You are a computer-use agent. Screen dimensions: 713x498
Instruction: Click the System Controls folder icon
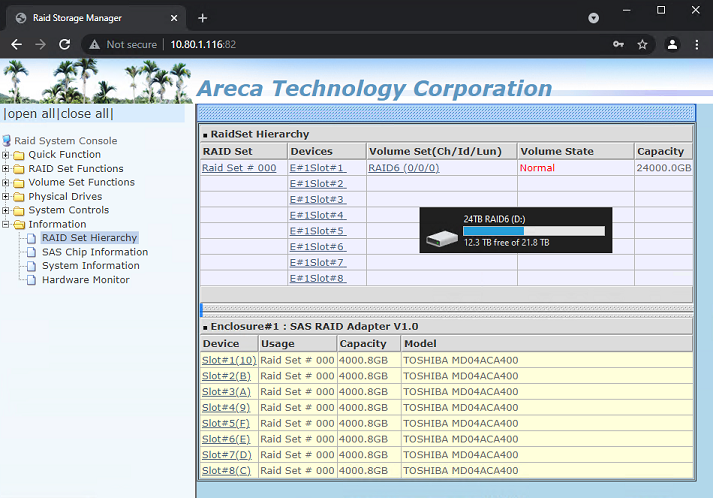(x=19, y=211)
